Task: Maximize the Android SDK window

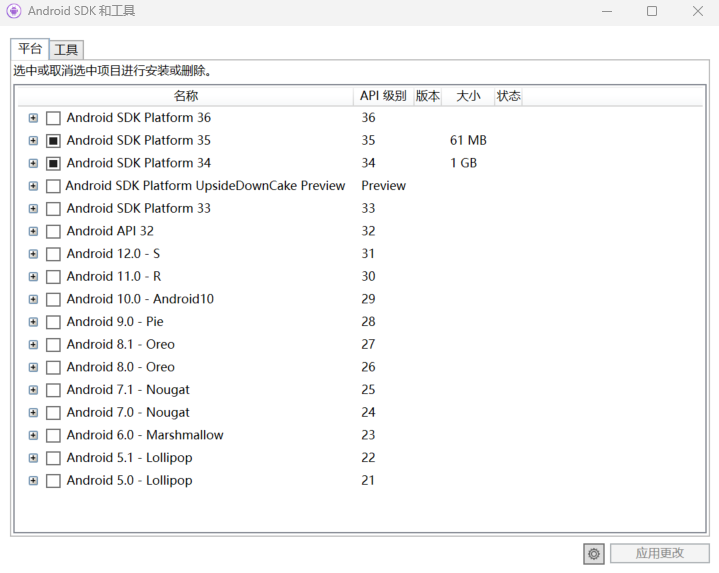Action: (x=652, y=11)
